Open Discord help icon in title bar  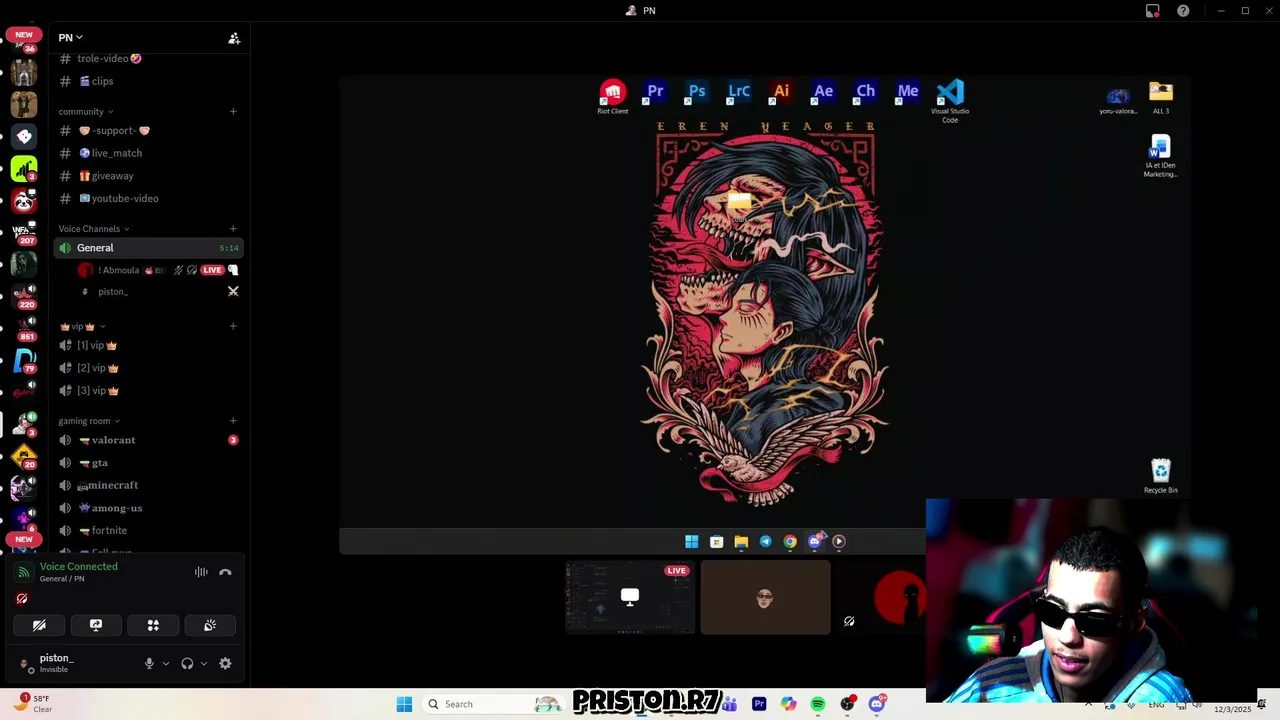[x=1183, y=11]
